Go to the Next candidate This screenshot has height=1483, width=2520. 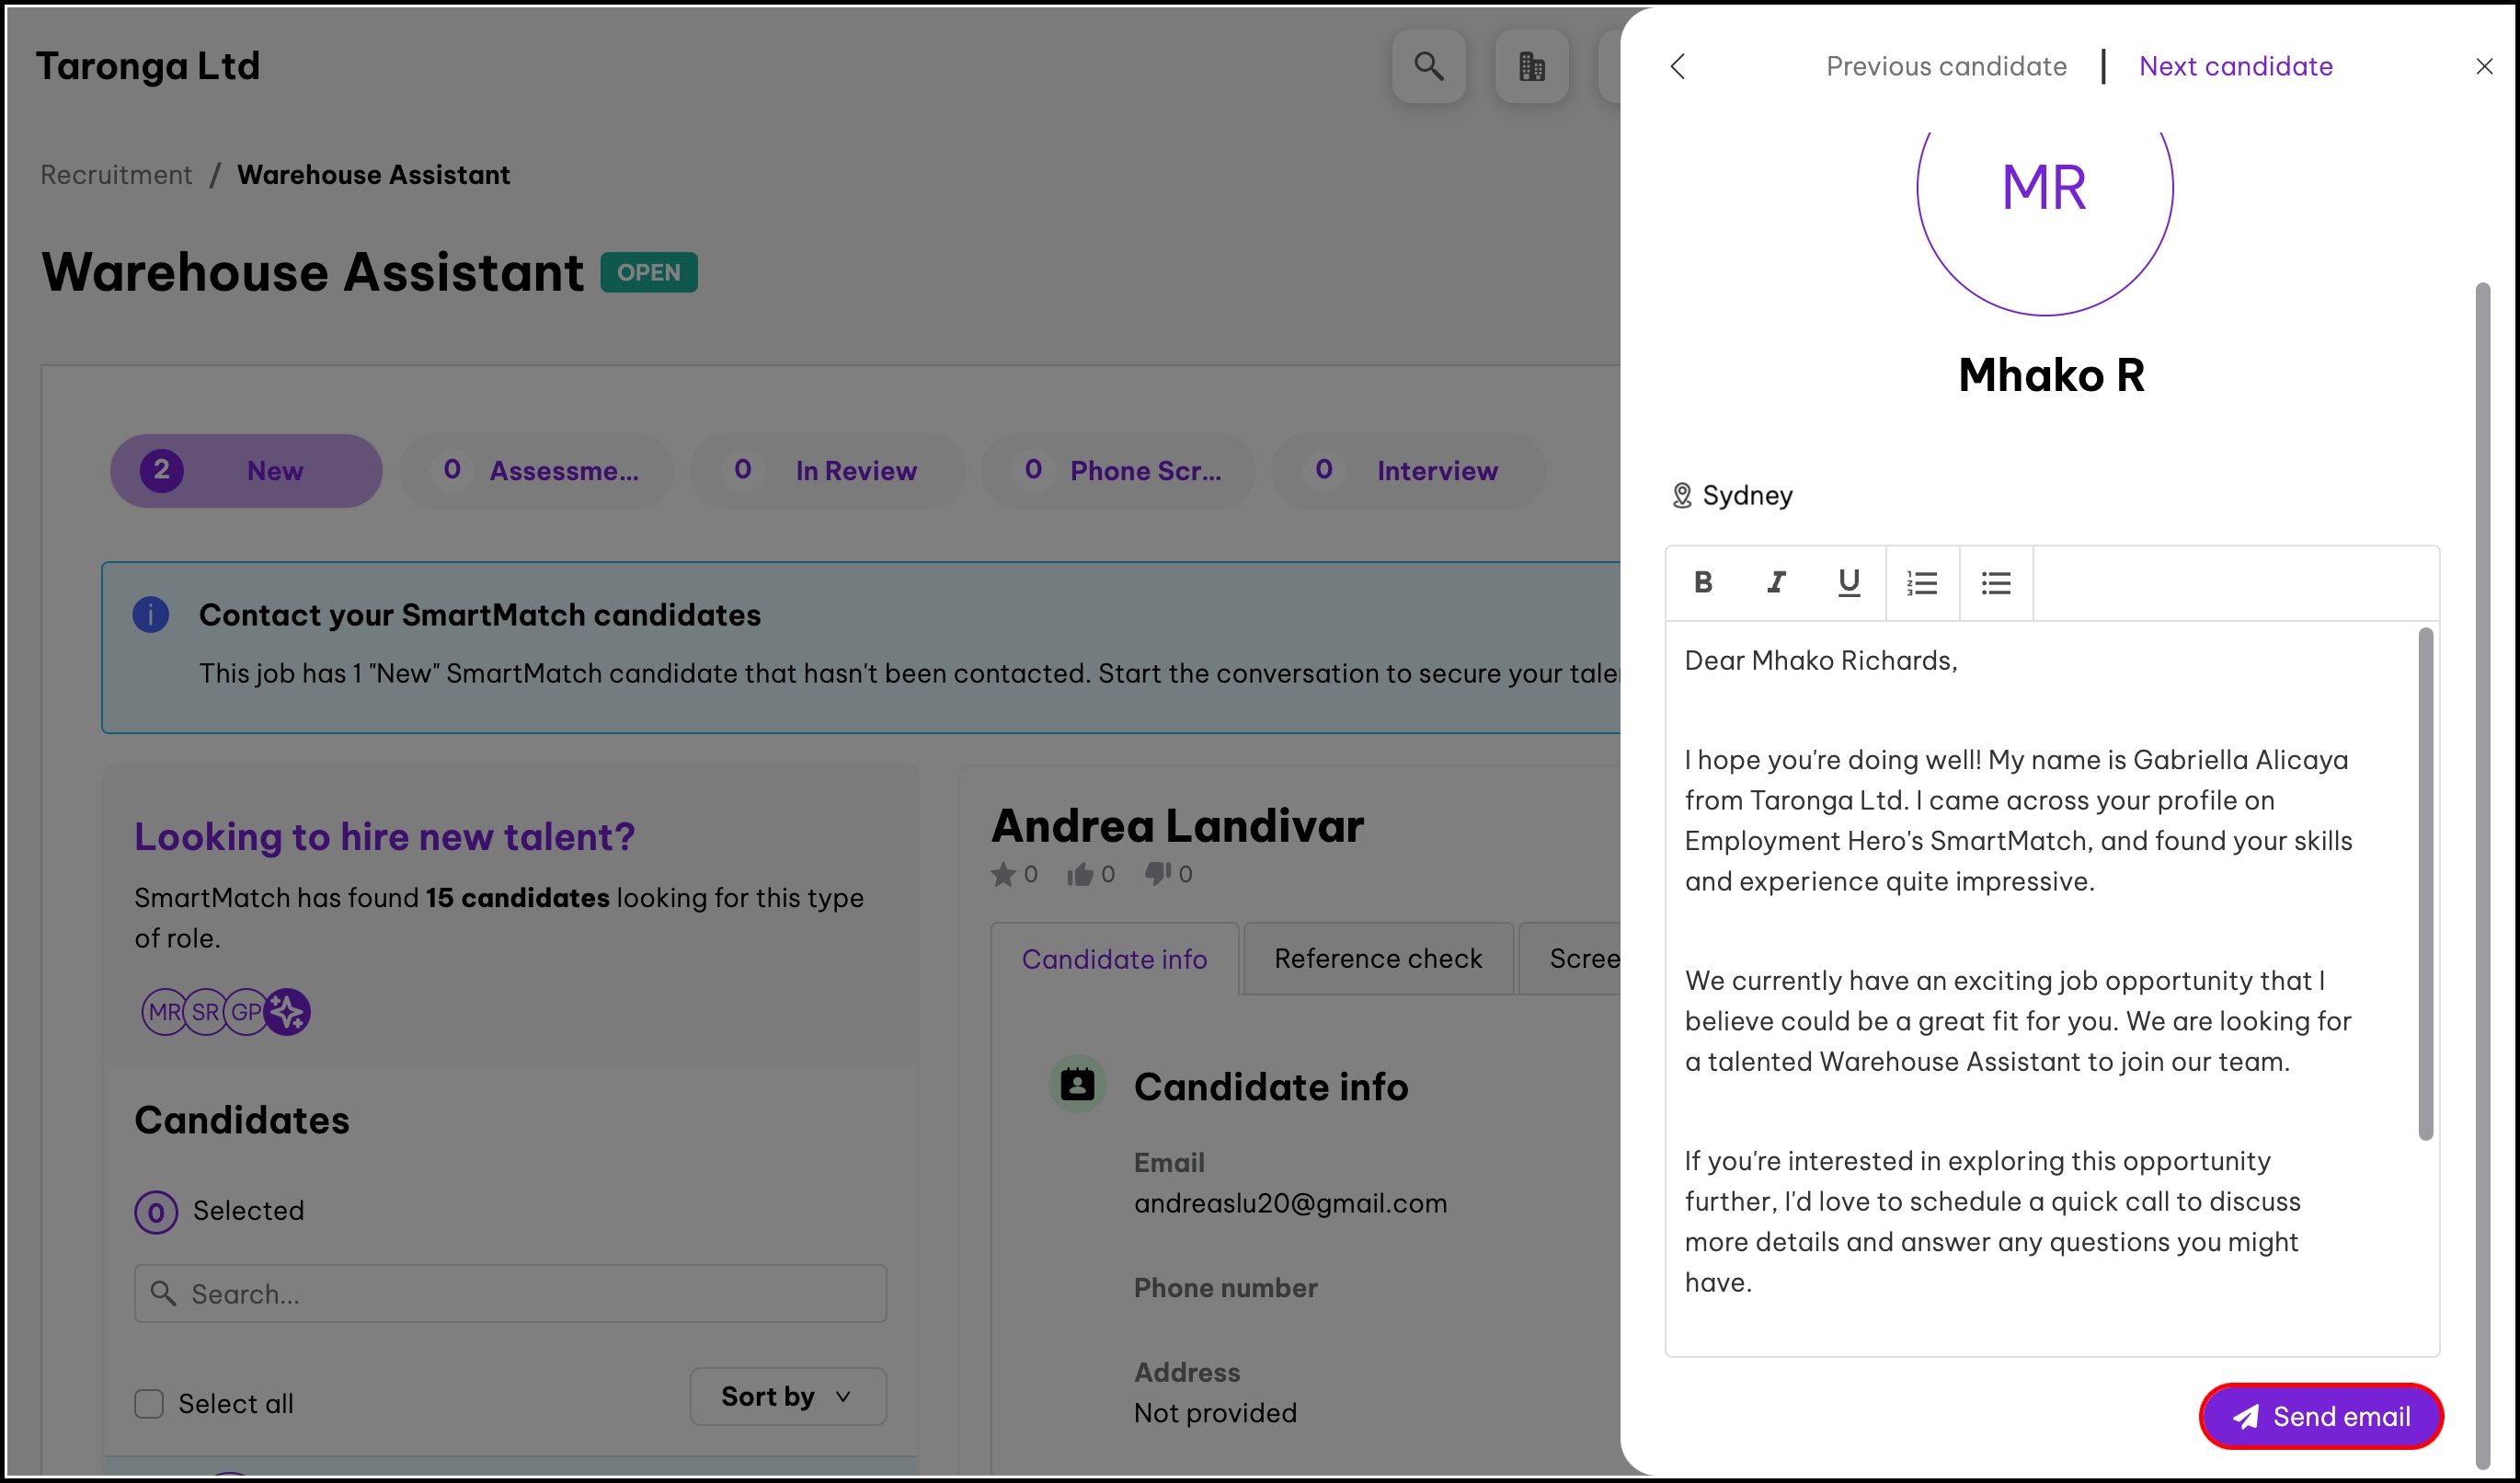[x=2235, y=67]
